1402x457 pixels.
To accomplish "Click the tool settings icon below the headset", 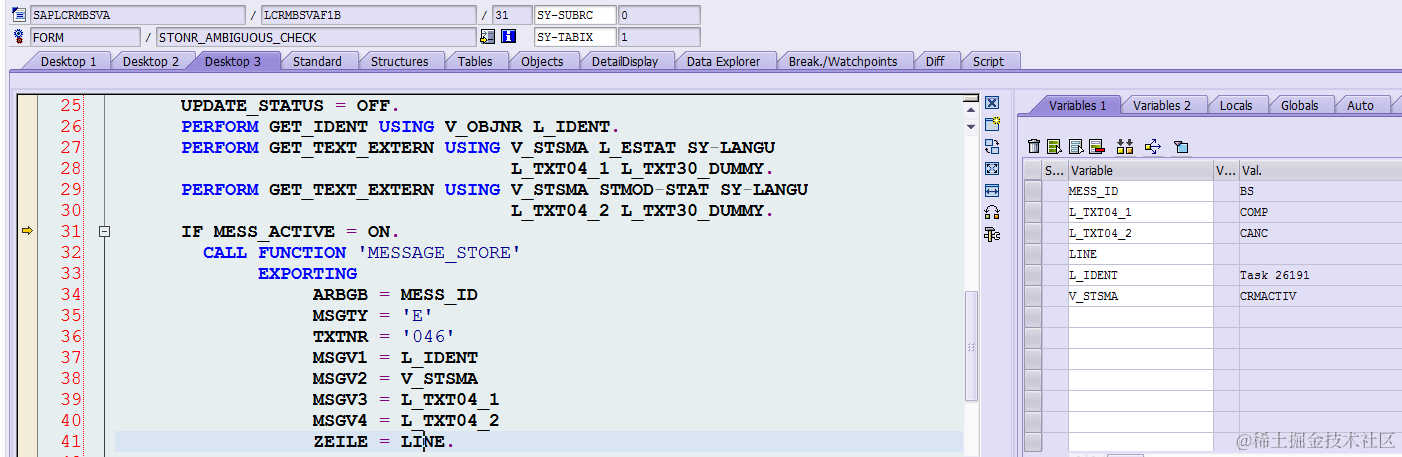I will (992, 234).
